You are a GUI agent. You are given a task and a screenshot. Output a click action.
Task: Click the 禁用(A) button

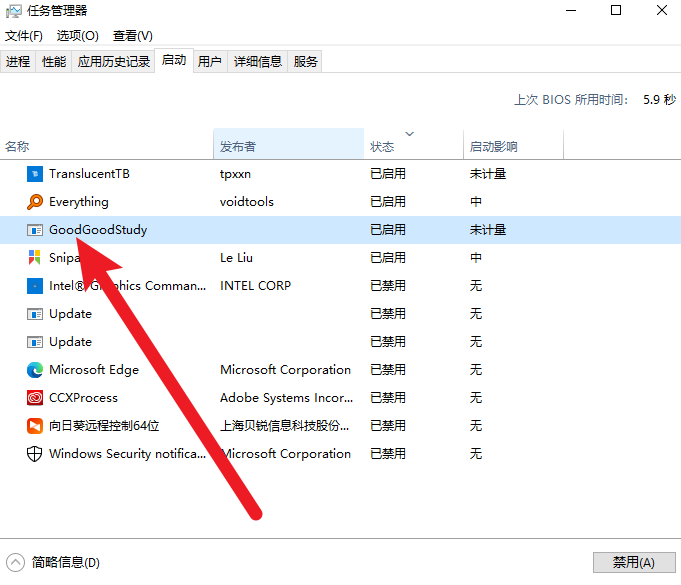634,563
